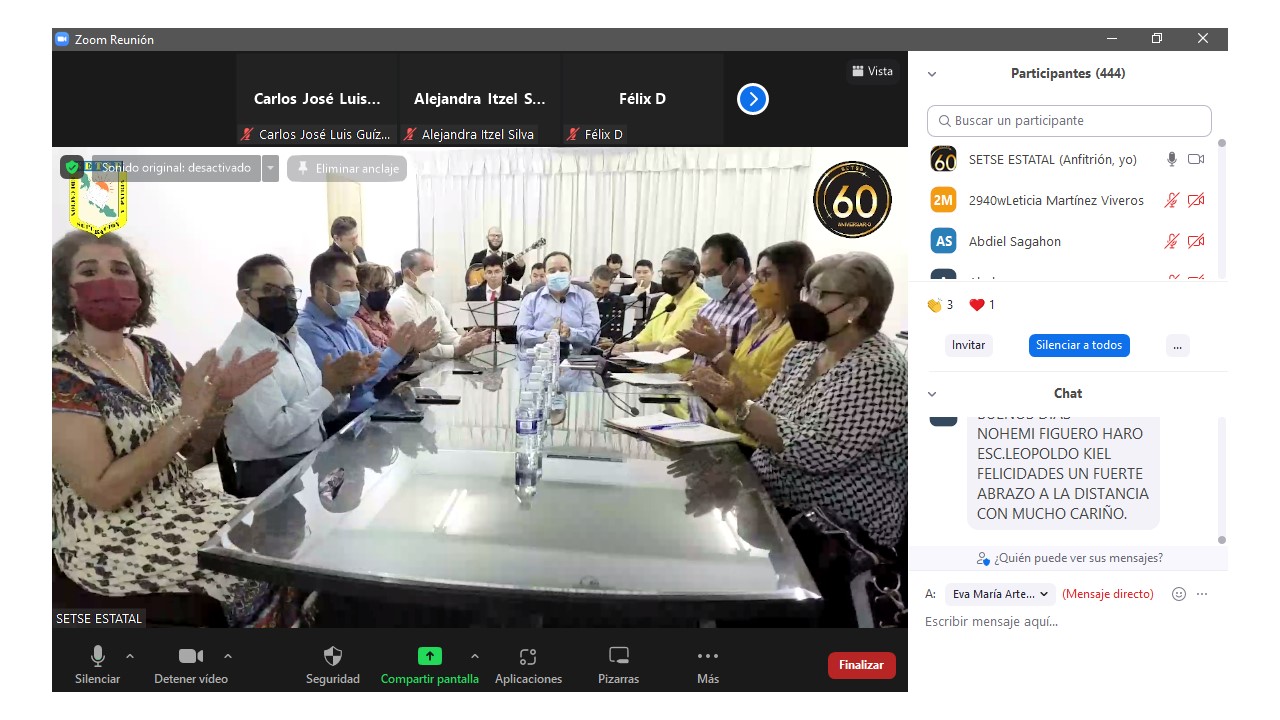Toggle SETSE ESTATAL microphone icon
This screenshot has height=720, width=1280.
coord(1172,159)
